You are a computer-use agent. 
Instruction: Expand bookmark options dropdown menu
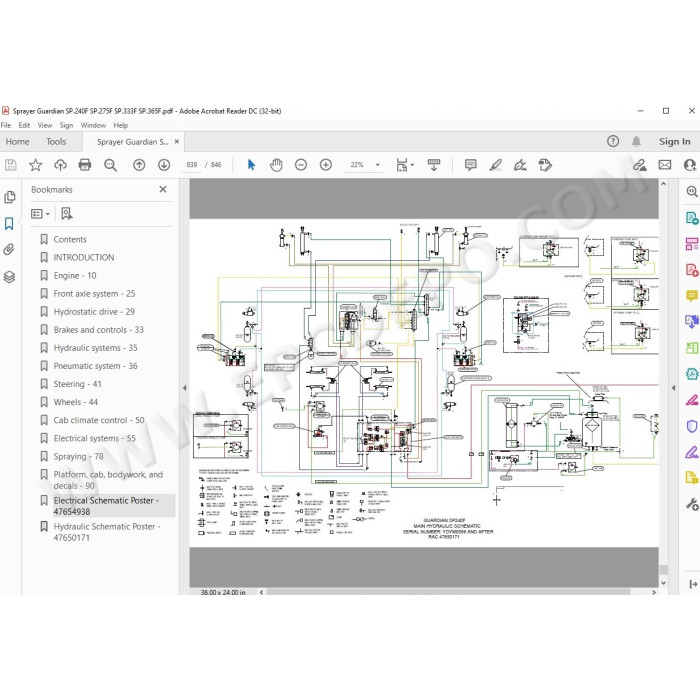pyautogui.click(x=40, y=214)
